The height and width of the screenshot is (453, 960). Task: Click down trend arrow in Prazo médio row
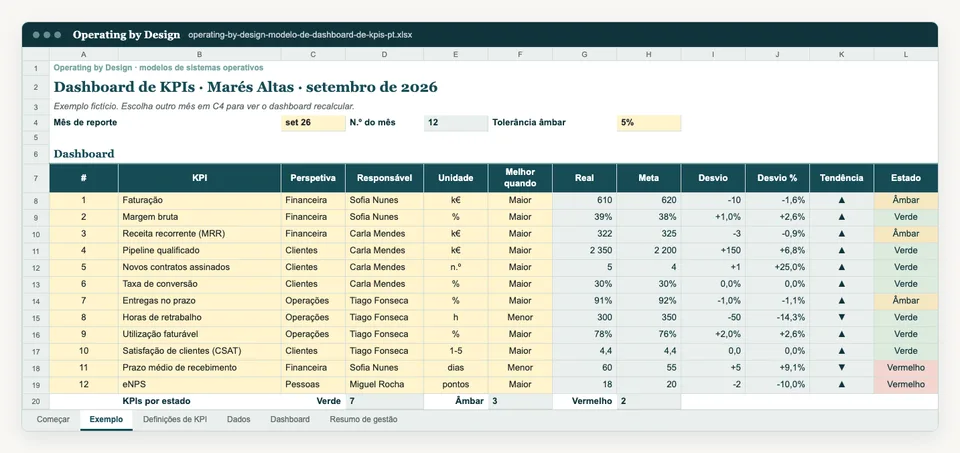click(x=841, y=368)
